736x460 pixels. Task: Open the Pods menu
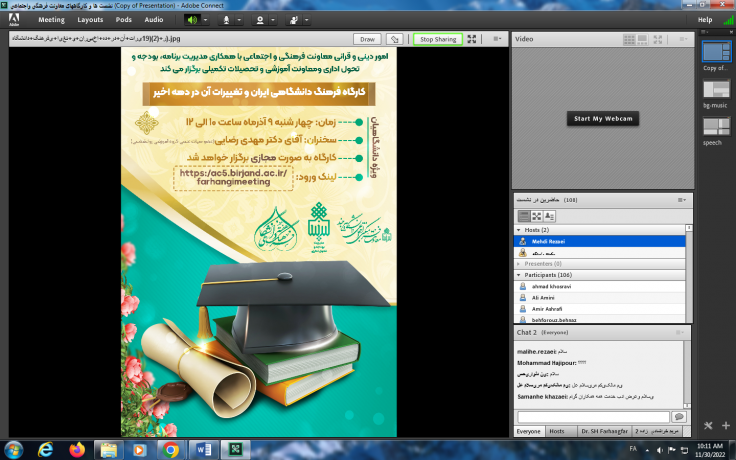[x=123, y=19]
